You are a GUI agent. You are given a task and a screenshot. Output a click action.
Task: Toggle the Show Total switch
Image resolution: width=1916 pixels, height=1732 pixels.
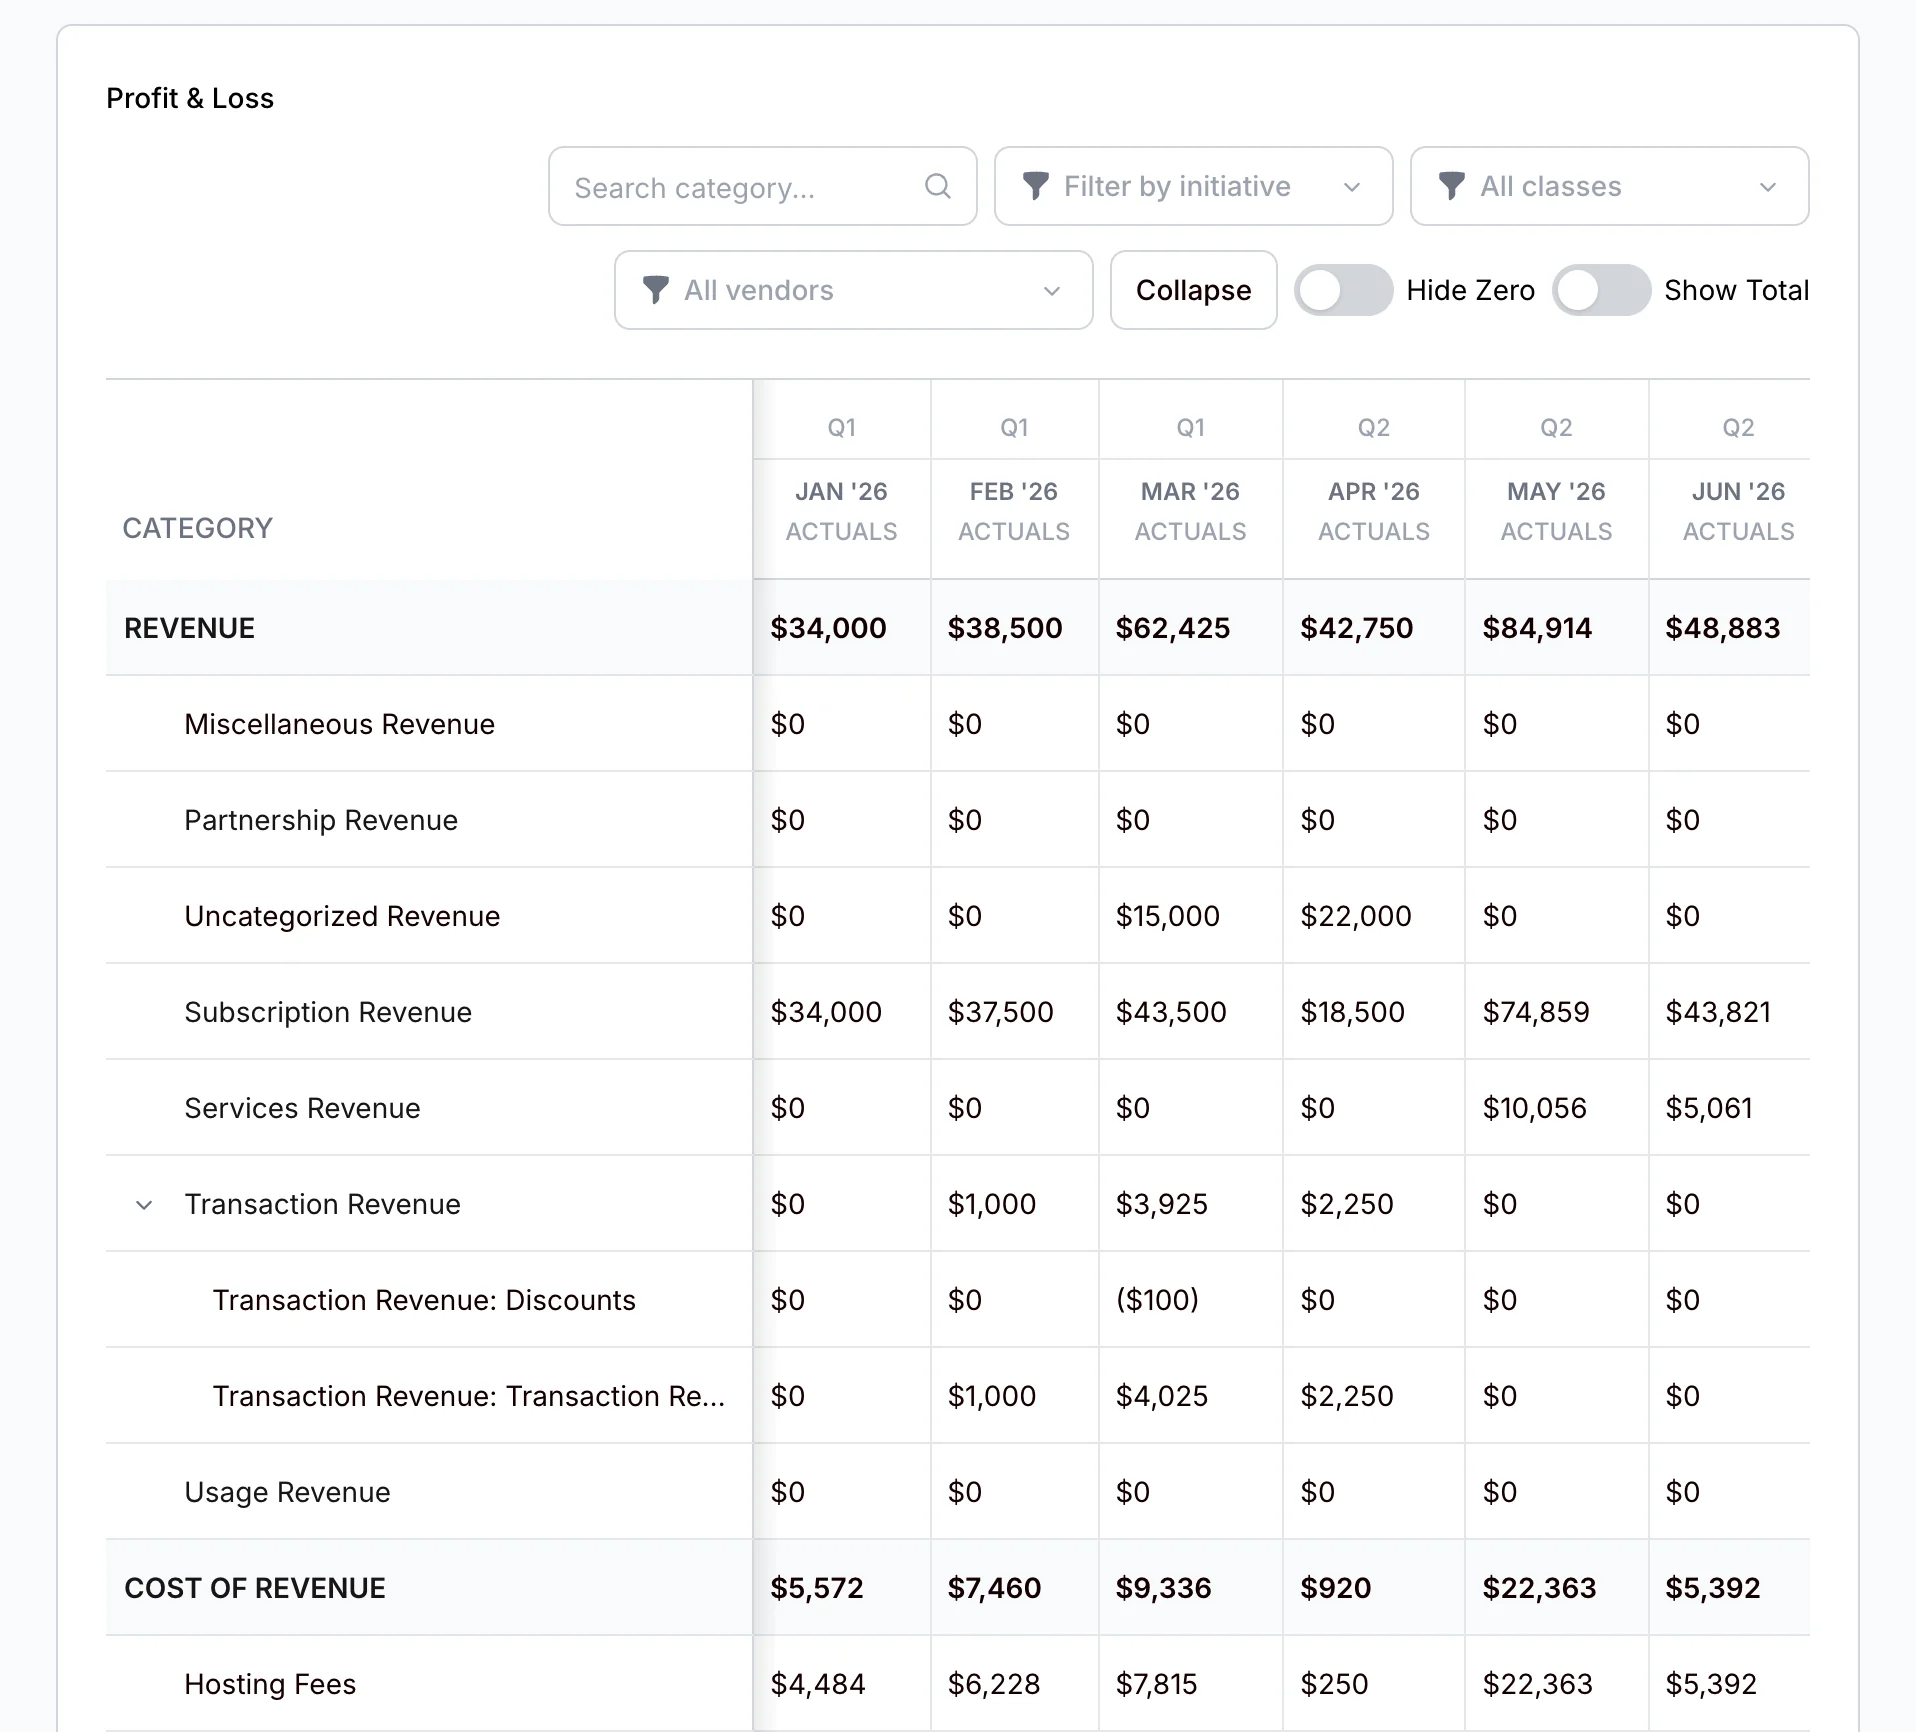click(1601, 290)
